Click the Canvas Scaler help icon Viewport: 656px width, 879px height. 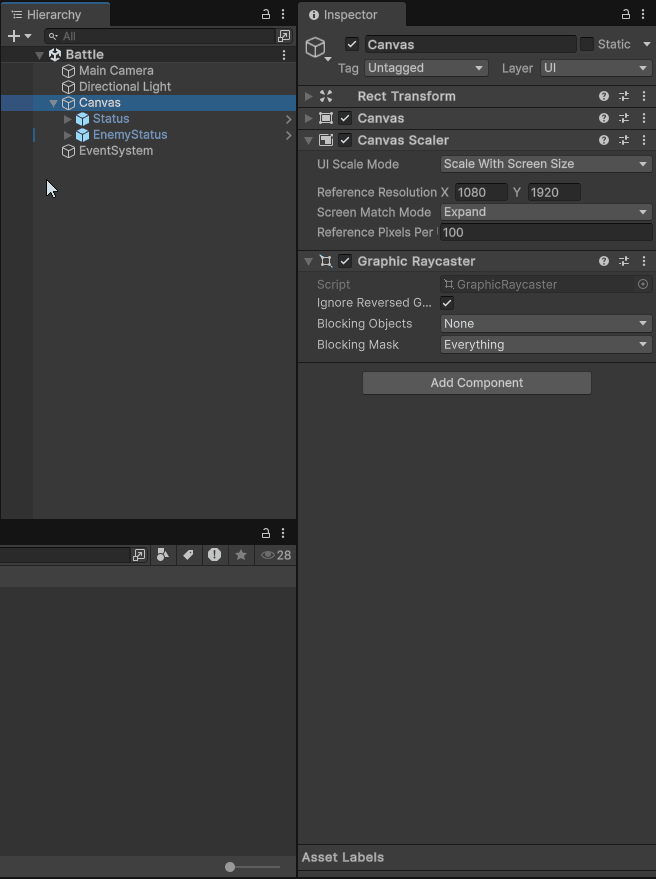(604, 140)
